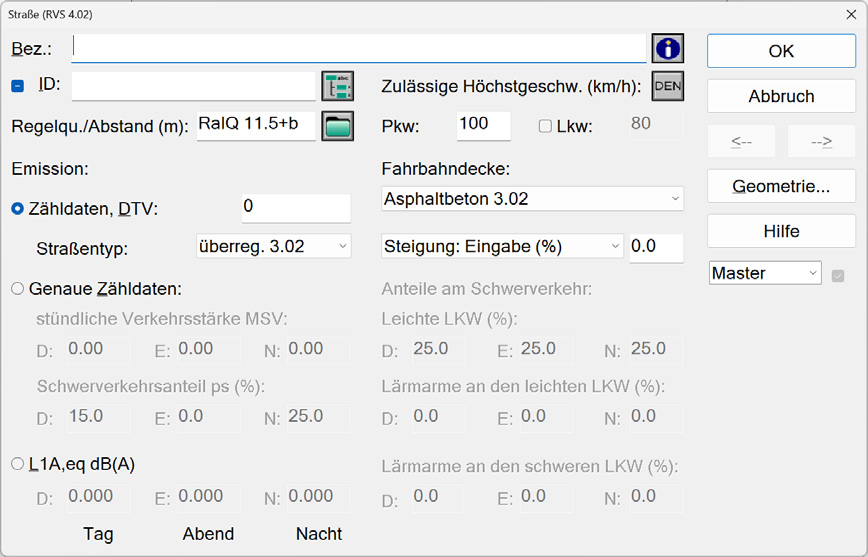Enable the Lkw speed checkbox

point(545,126)
